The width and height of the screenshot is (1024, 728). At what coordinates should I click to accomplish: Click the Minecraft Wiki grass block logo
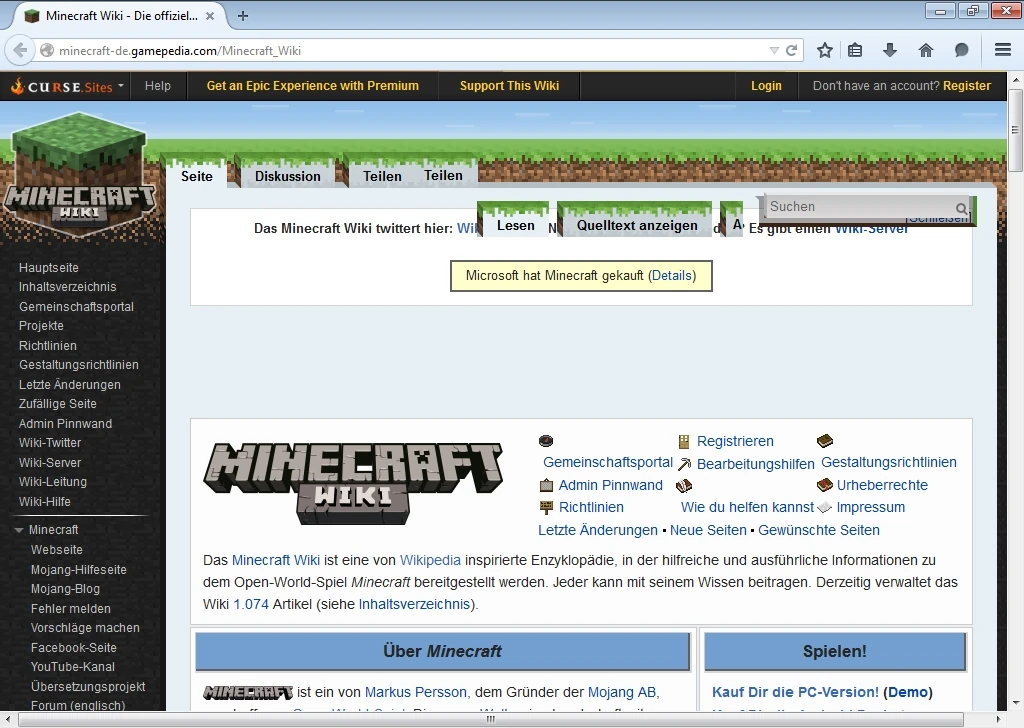point(80,174)
